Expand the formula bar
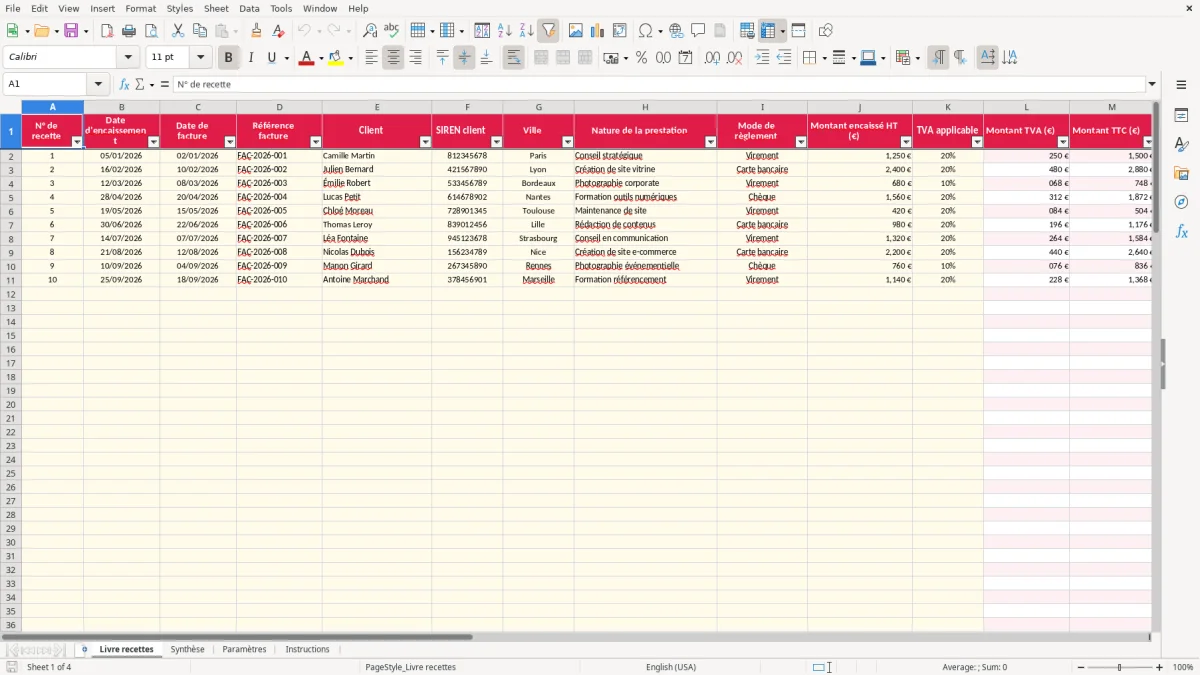This screenshot has height=675, width=1200. point(1152,84)
